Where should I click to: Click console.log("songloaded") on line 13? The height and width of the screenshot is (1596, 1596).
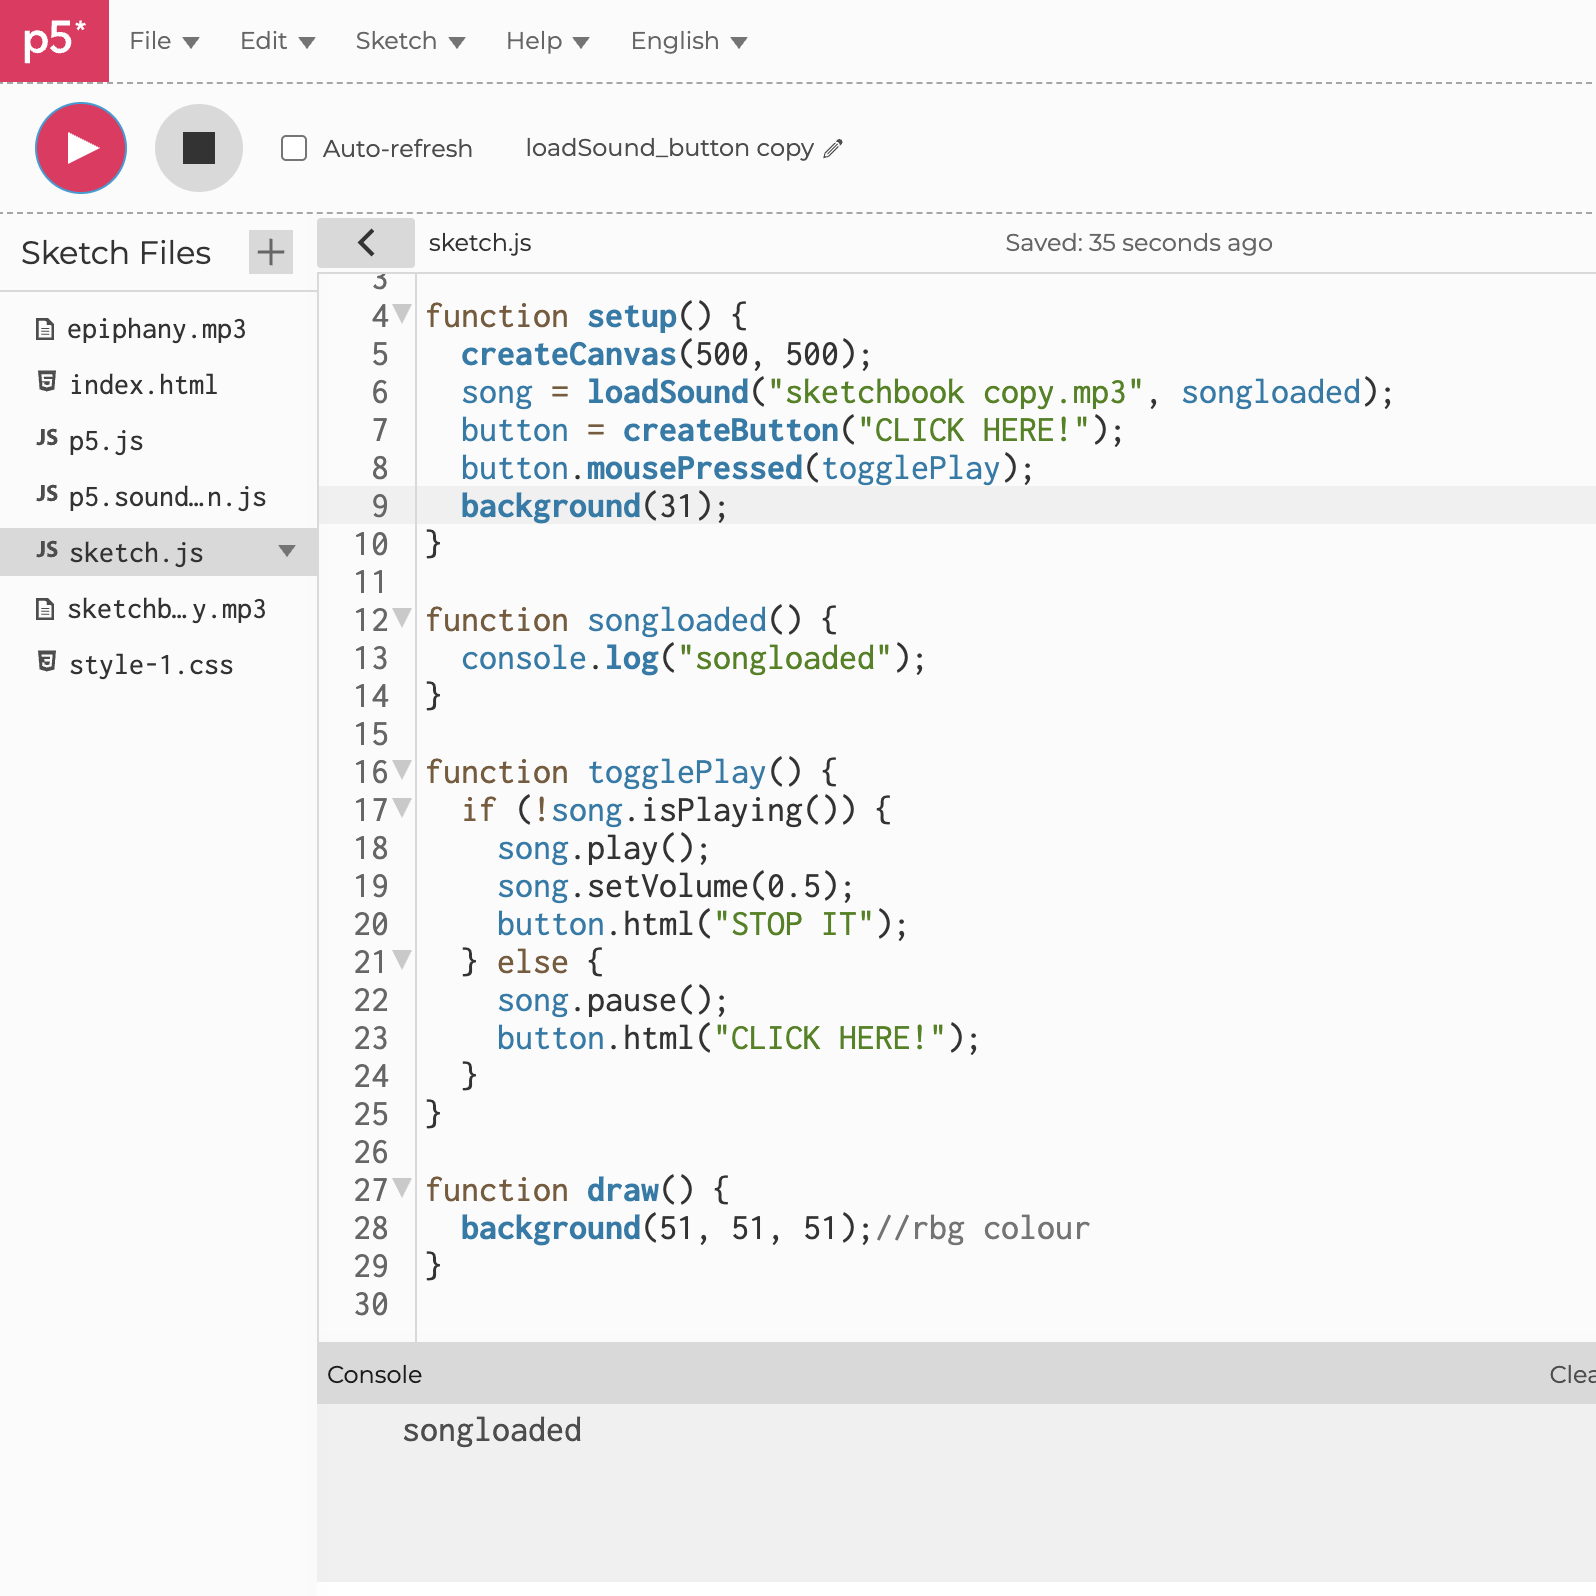pyautogui.click(x=693, y=658)
